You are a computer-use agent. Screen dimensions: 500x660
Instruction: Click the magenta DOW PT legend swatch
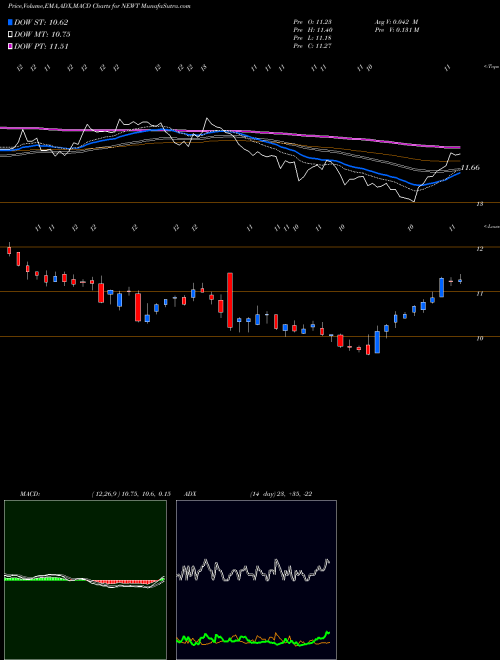11,46
